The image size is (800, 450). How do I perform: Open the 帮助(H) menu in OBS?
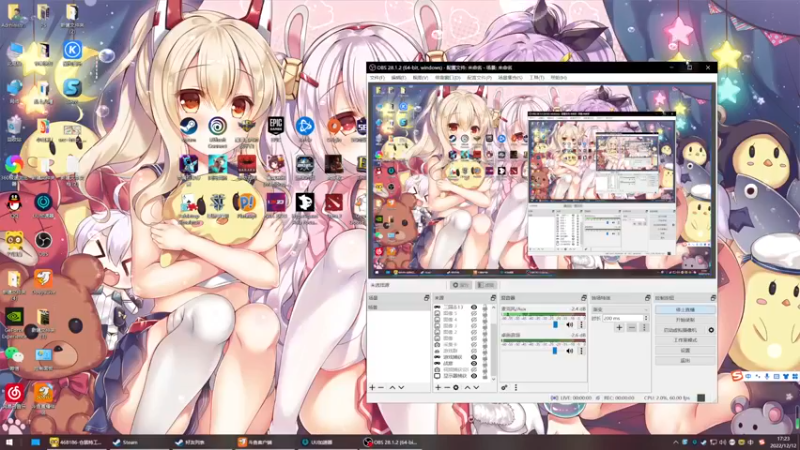pyautogui.click(x=559, y=78)
